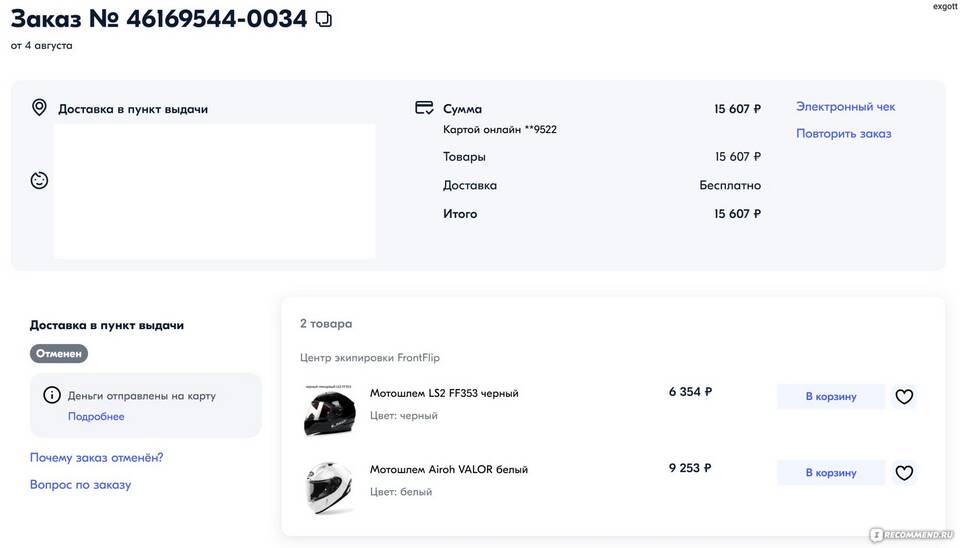The height and width of the screenshot is (548, 960).
Task: Add Airoh VALOR helmet В корзину
Action: coord(831,473)
